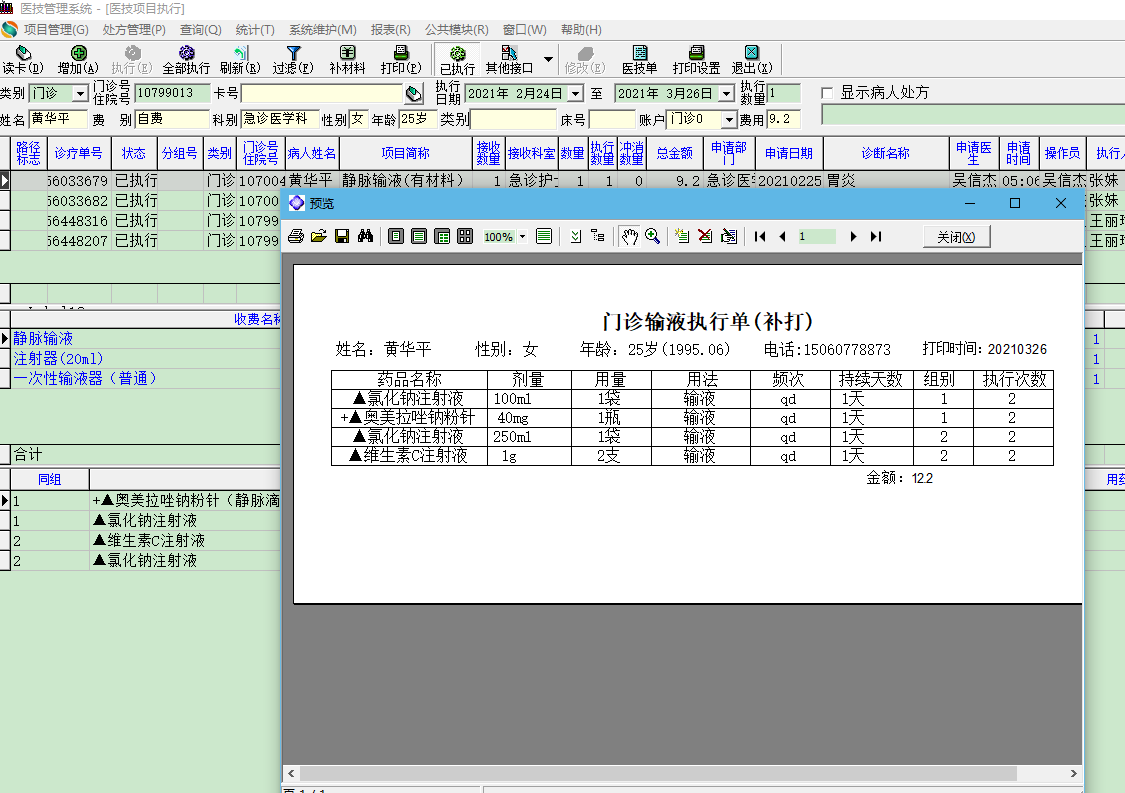Screen dimensions: 1125x793
Task: Go to the previous page in preview
Action: (x=782, y=236)
